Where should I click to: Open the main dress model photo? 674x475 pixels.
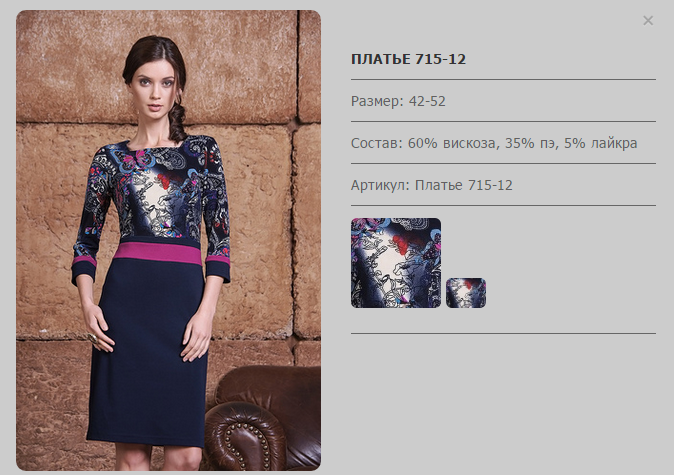coord(168,240)
